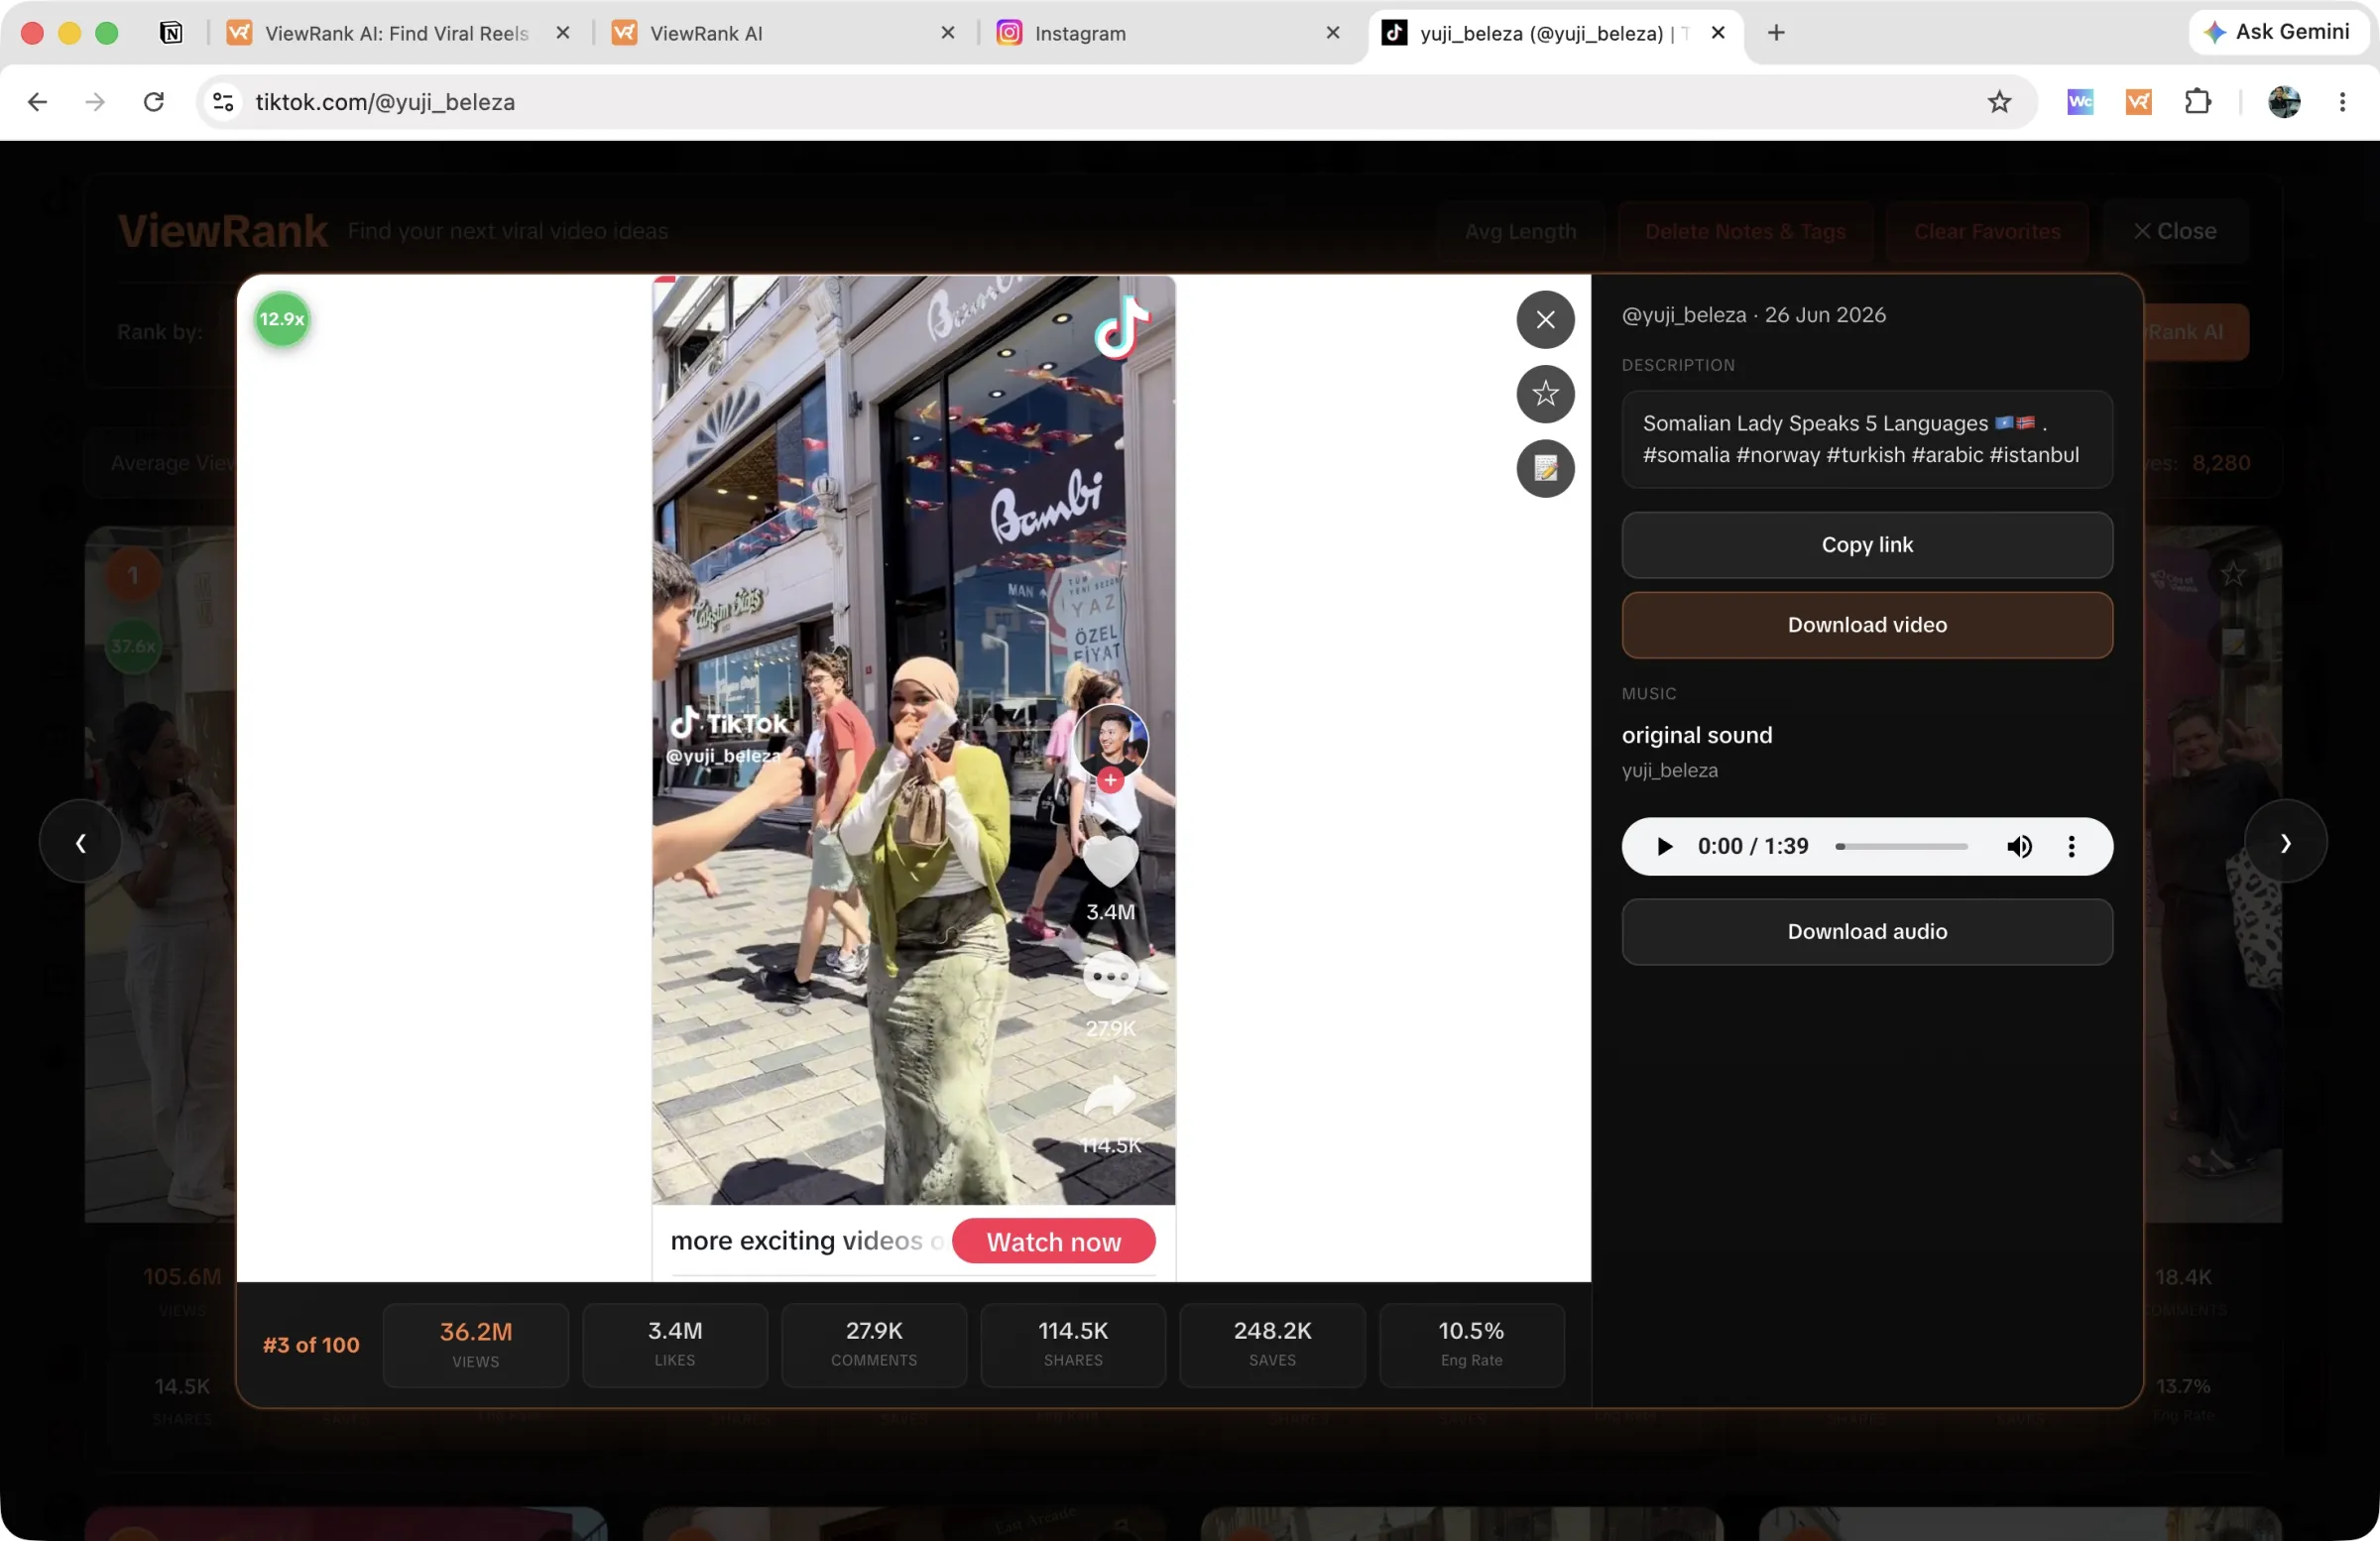Image resolution: width=2380 pixels, height=1541 pixels.
Task: Click the dimmed ViewRank Close button
Action: click(x=2175, y=231)
